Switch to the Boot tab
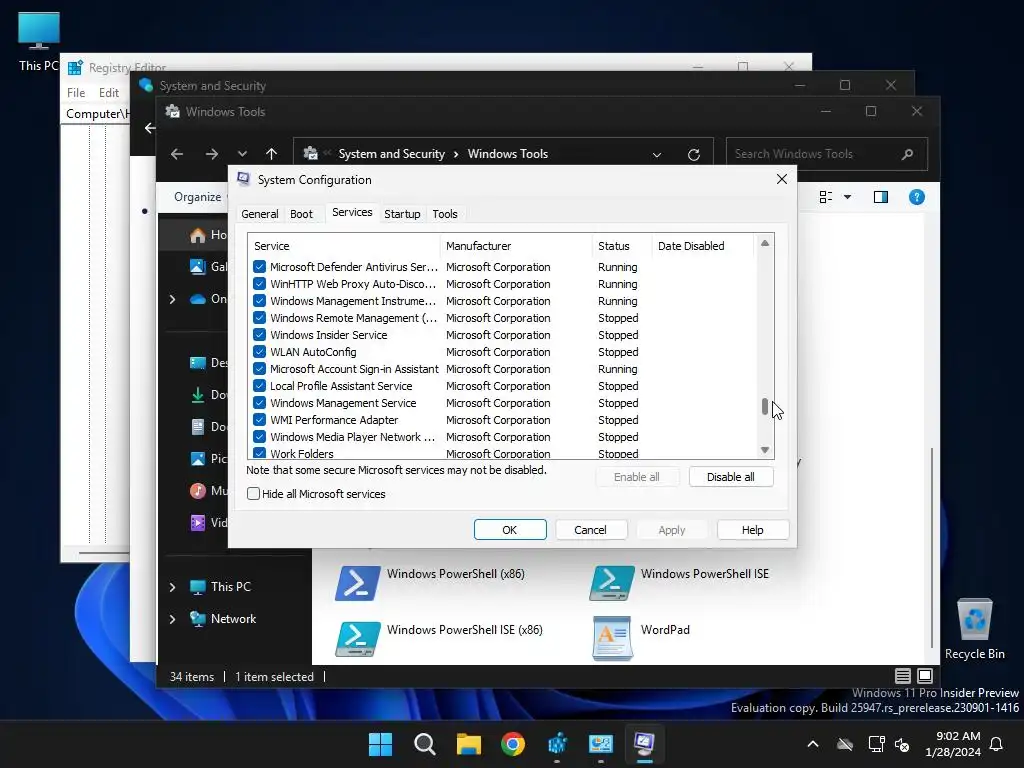The width and height of the screenshot is (1024, 768). 301,214
